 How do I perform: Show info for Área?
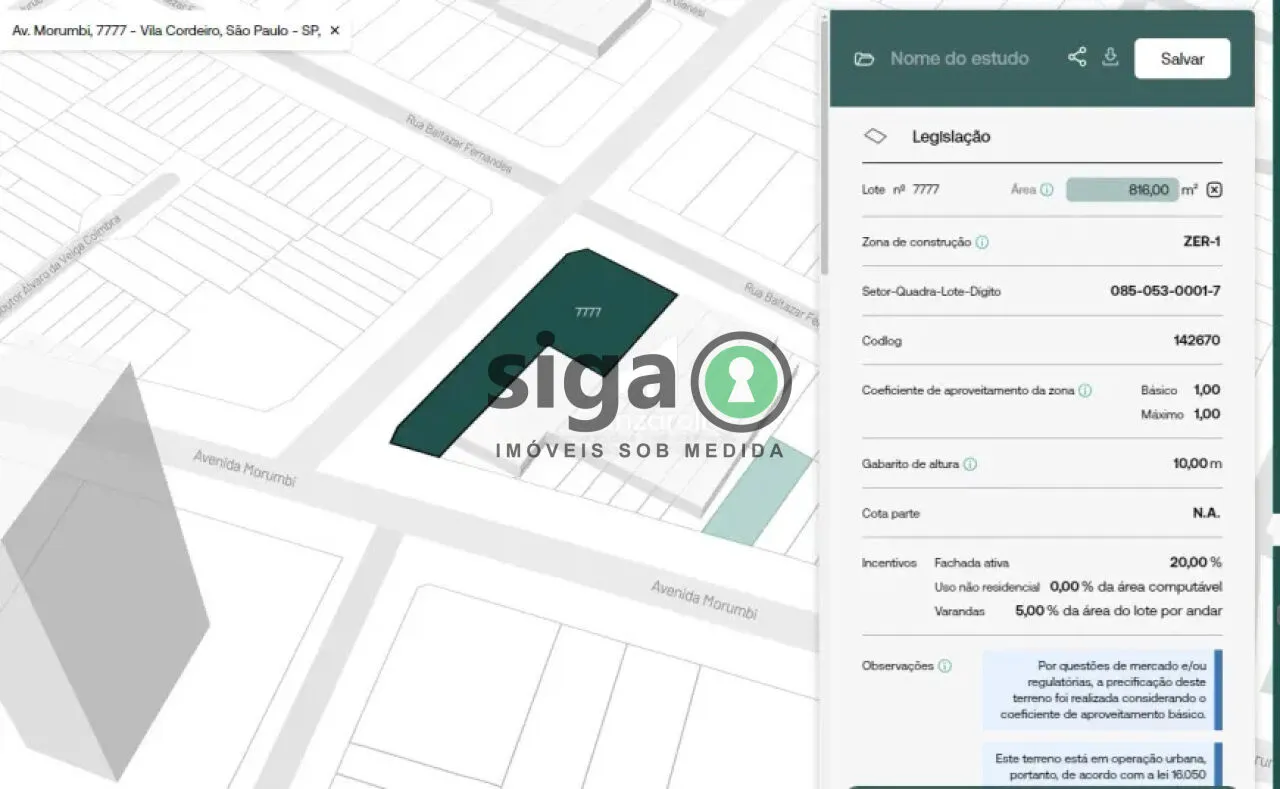click(x=1046, y=190)
